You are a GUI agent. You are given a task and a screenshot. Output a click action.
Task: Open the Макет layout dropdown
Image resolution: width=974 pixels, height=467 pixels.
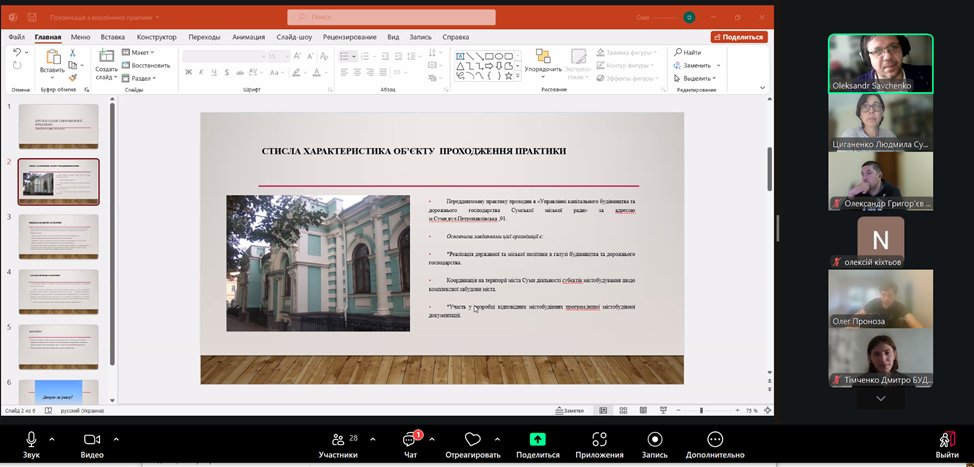pyautogui.click(x=139, y=52)
